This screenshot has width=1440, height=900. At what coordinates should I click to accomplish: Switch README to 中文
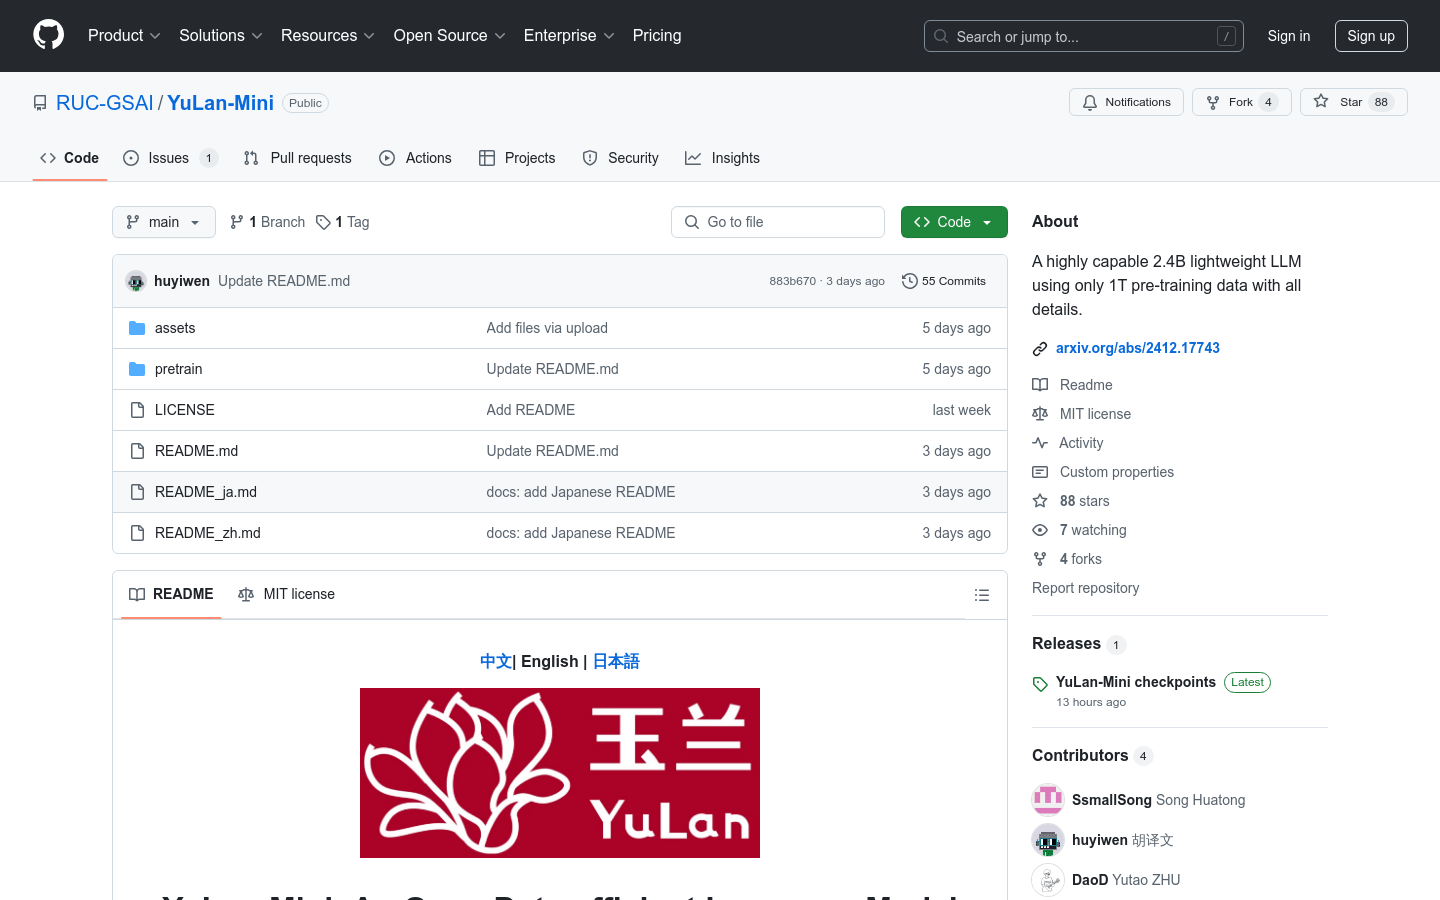pyautogui.click(x=496, y=661)
